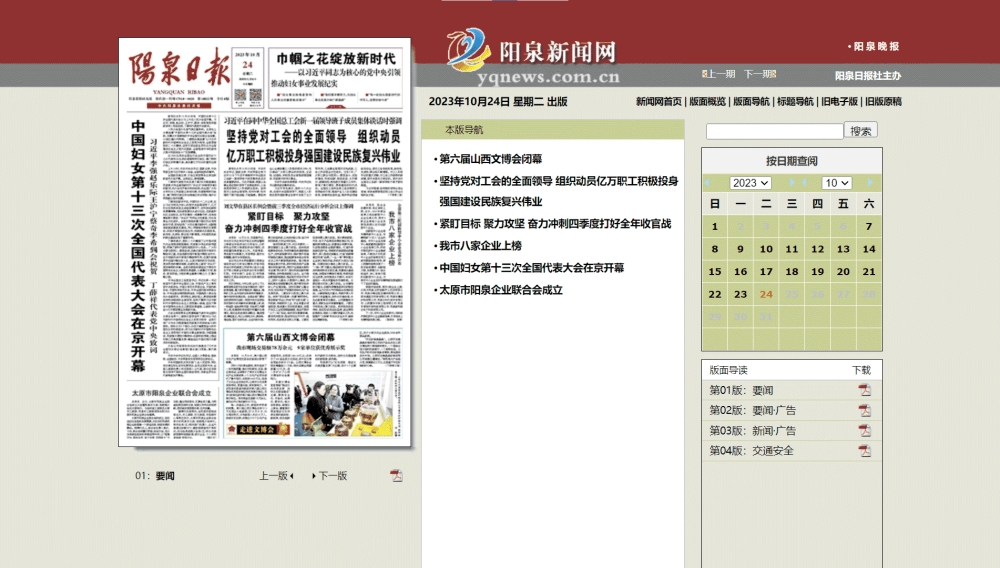Select highlighted October 24 in calendar
Image resolution: width=1000 pixels, height=568 pixels.
766,295
